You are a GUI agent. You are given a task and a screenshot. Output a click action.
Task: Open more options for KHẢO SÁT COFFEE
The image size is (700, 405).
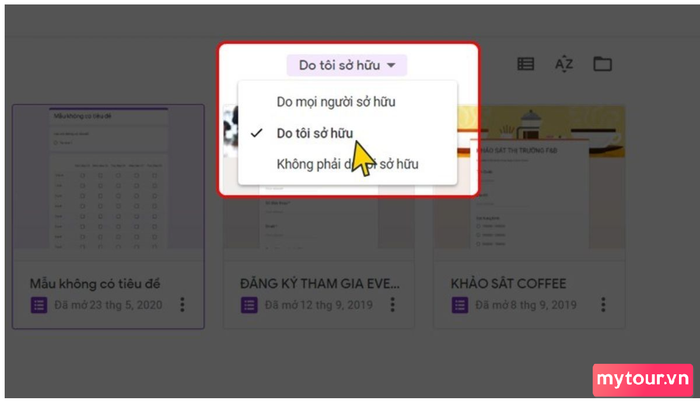[x=603, y=305]
